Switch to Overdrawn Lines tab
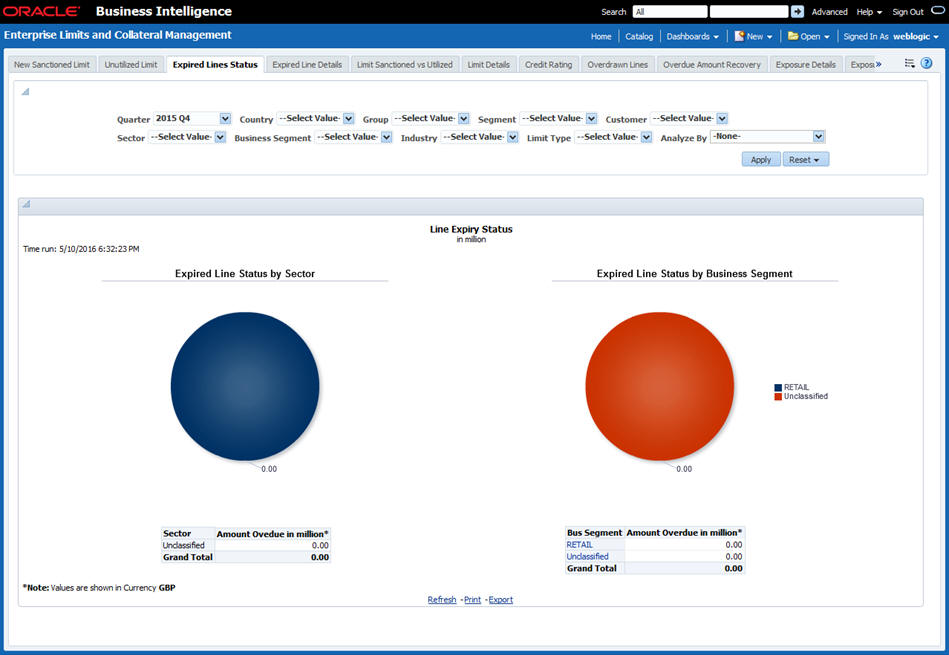This screenshot has width=949, height=655. (x=617, y=65)
